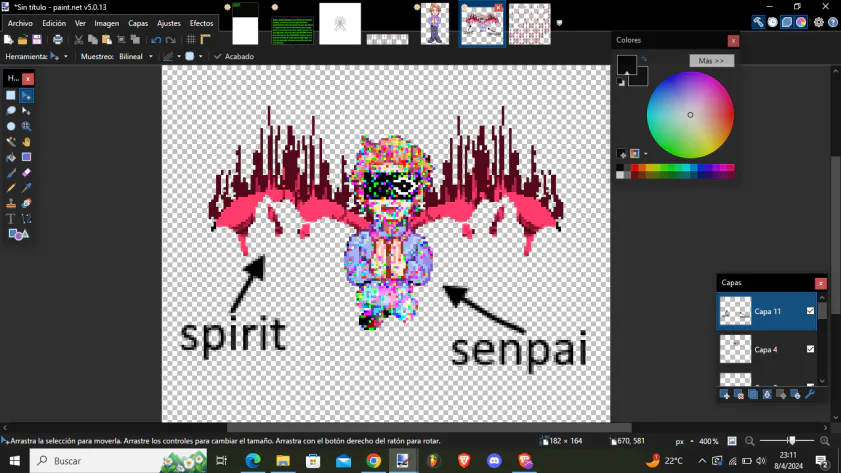Viewport: 841px width, 473px height.
Task: Open the Archivo menu
Action: [20, 23]
